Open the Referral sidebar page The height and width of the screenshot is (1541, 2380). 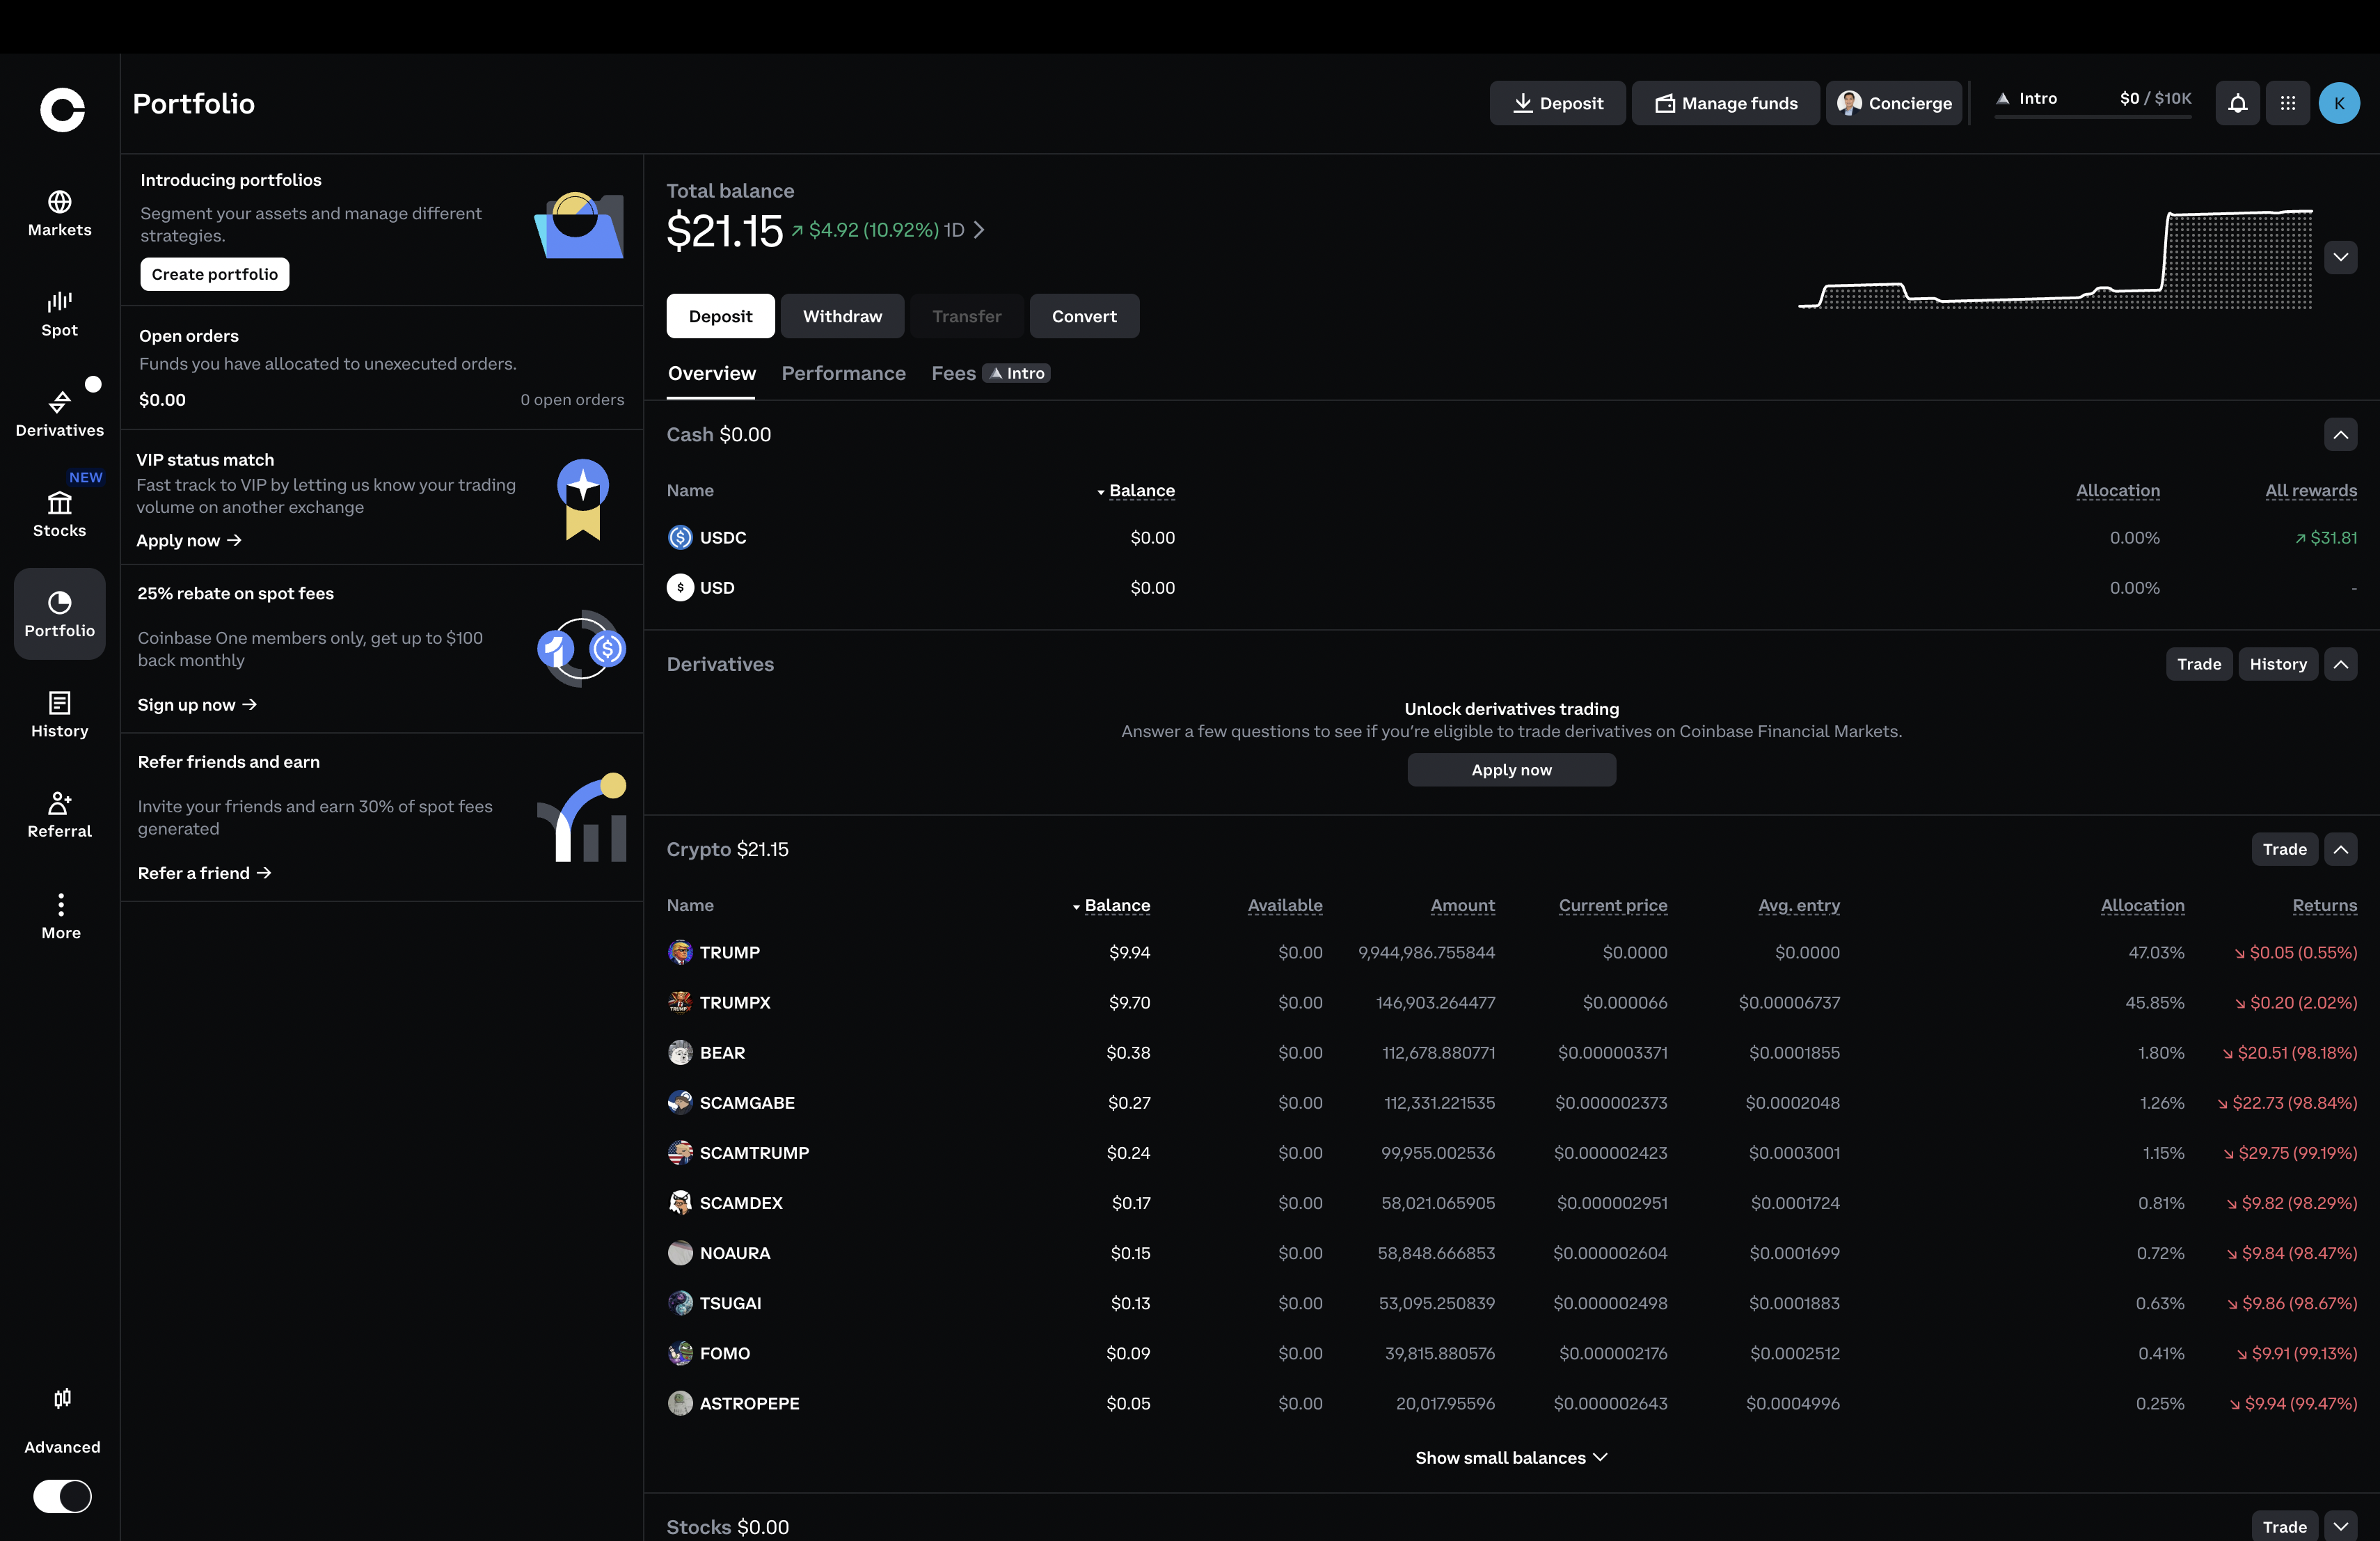60,815
